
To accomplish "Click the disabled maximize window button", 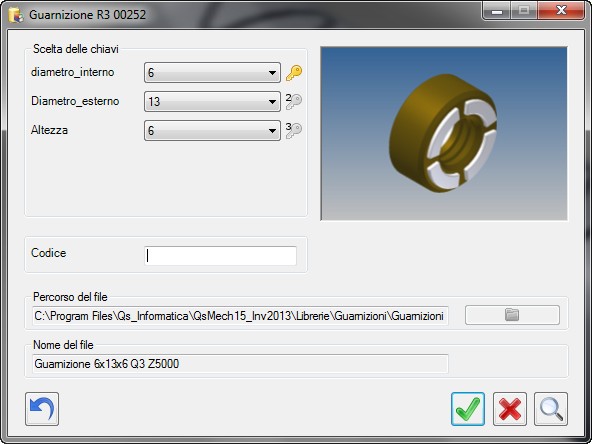I will click(524, 11).
